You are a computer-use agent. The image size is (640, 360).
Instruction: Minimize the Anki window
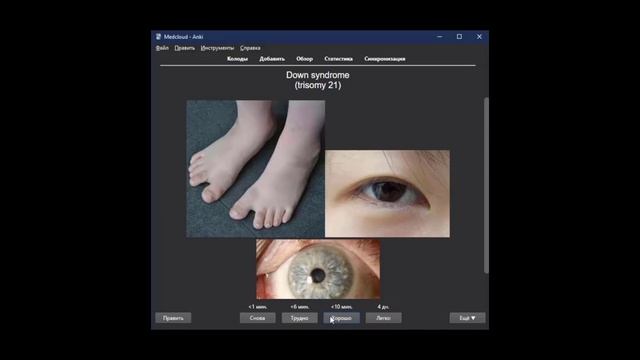point(440,37)
